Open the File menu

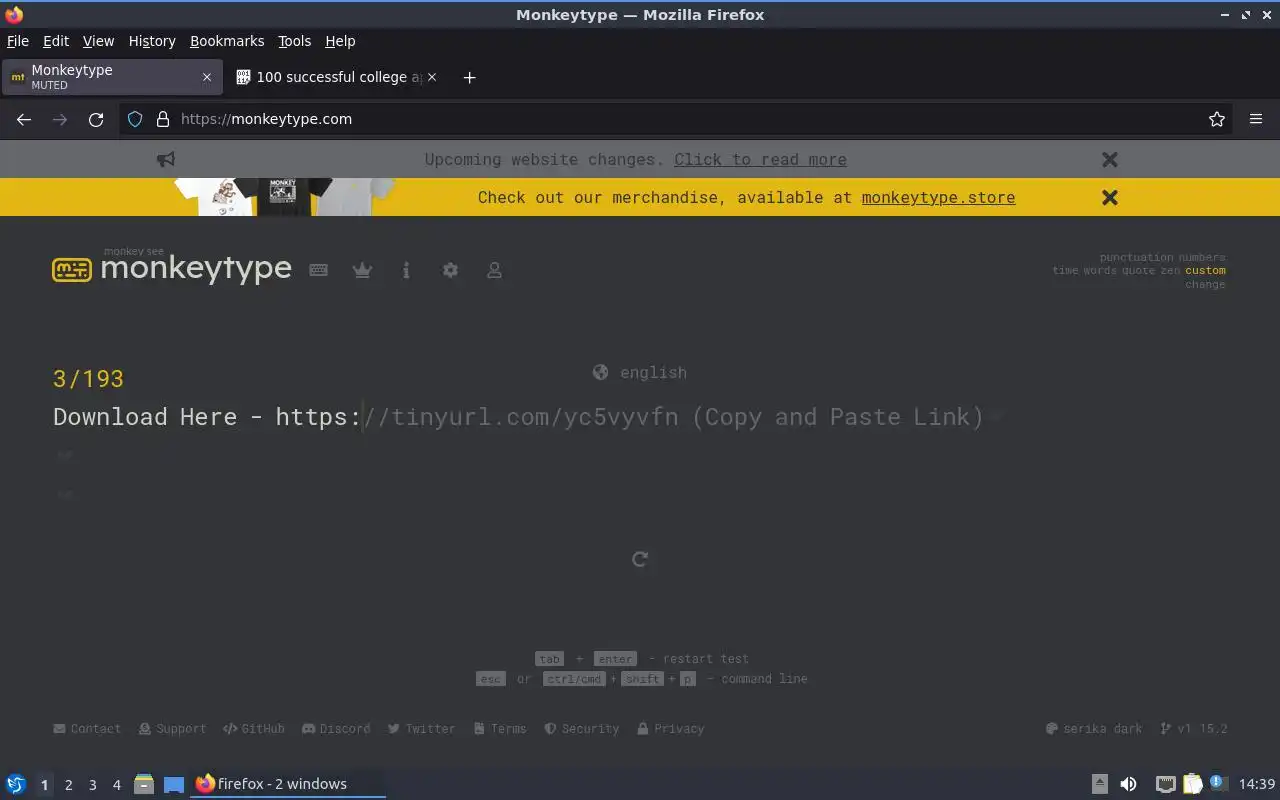click(x=18, y=41)
